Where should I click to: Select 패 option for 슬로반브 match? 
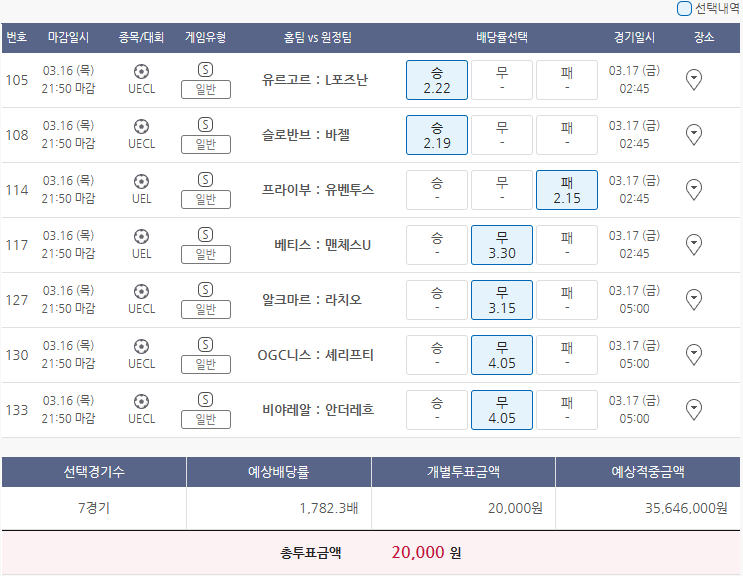pyautogui.click(x=567, y=135)
